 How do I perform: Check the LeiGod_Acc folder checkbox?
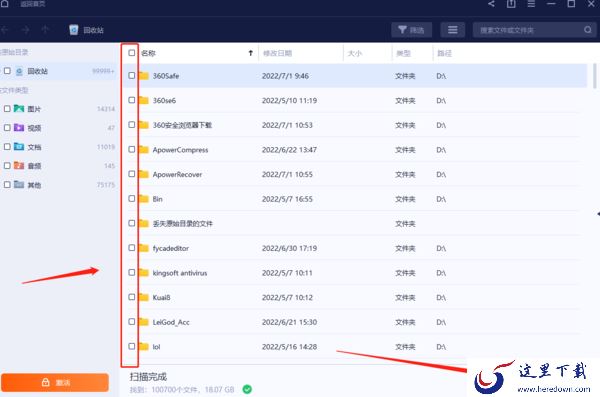tap(132, 322)
